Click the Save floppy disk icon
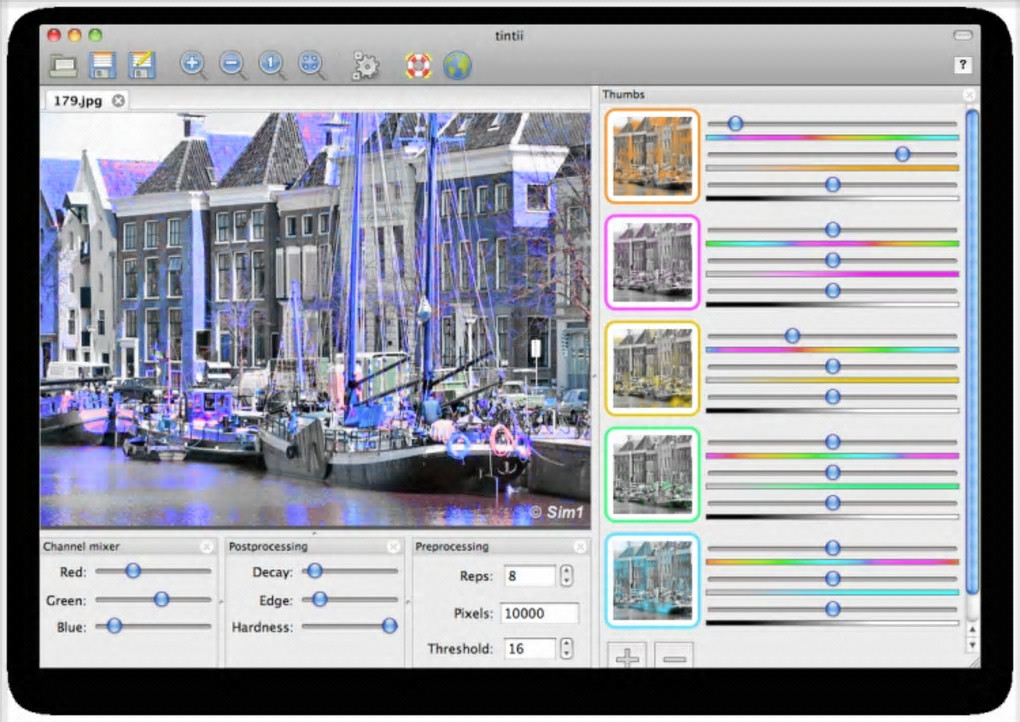This screenshot has height=722, width=1020. [102, 66]
